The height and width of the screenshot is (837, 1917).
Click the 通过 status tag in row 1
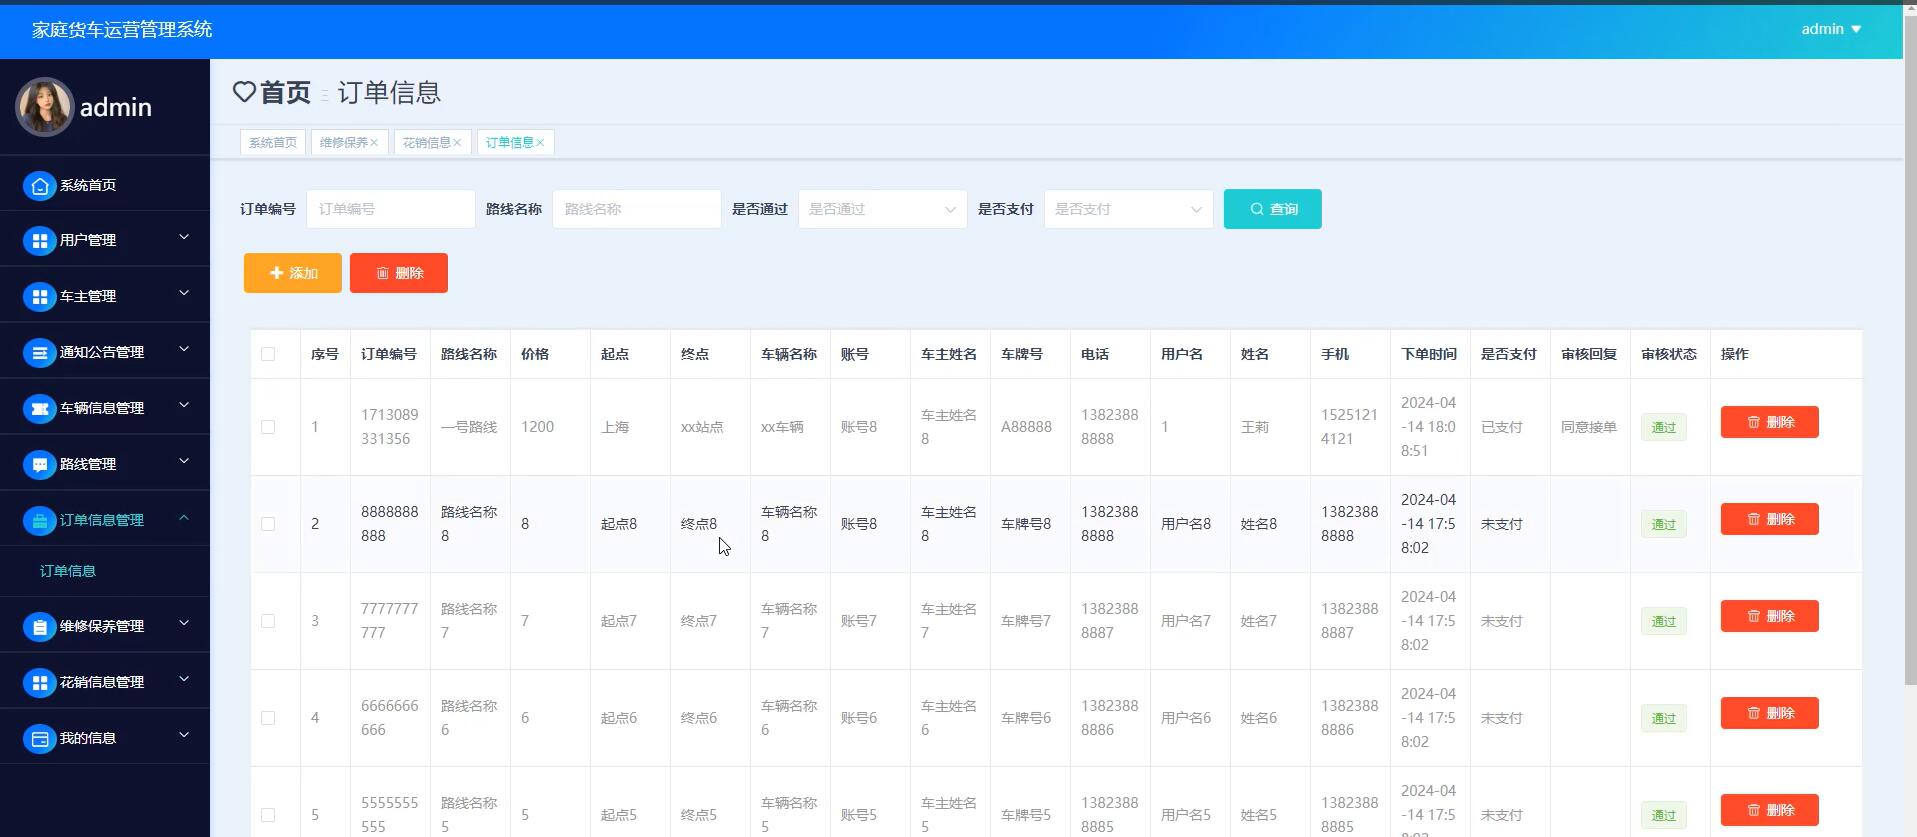(1663, 427)
